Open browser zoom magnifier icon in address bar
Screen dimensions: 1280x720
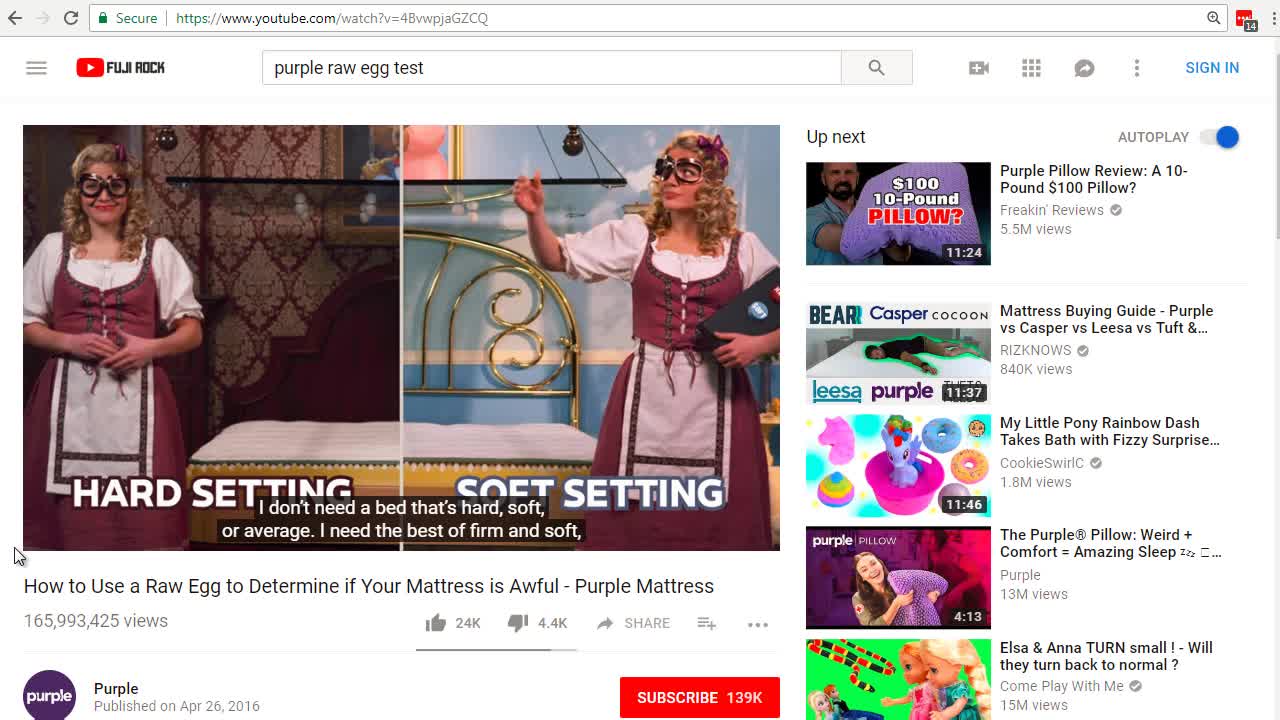1213,18
